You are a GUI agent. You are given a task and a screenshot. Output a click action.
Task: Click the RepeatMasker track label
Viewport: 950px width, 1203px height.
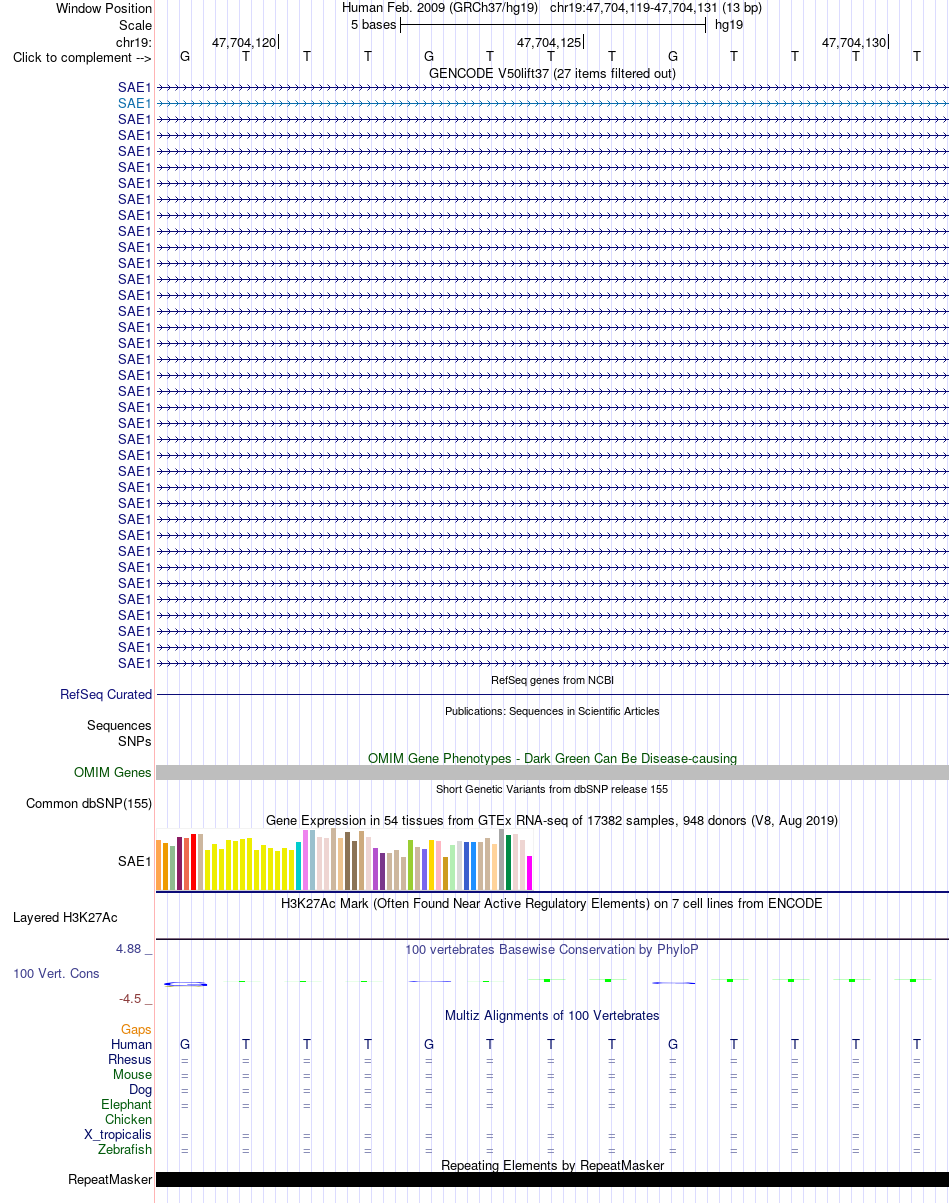click(110, 1179)
